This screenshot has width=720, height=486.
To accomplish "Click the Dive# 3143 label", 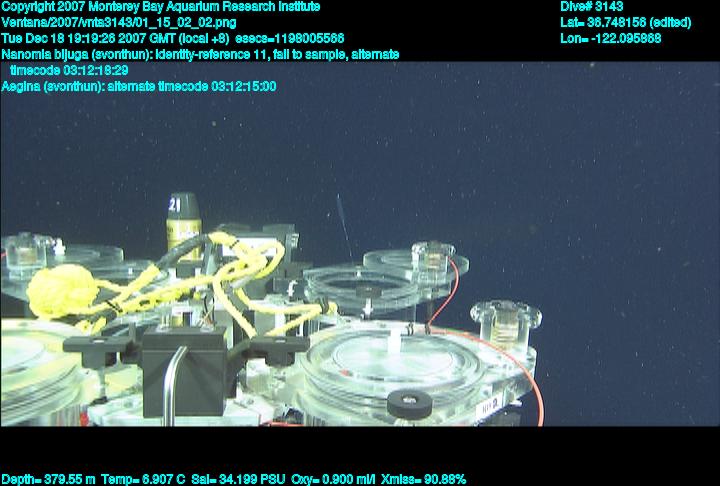I will (592, 7).
